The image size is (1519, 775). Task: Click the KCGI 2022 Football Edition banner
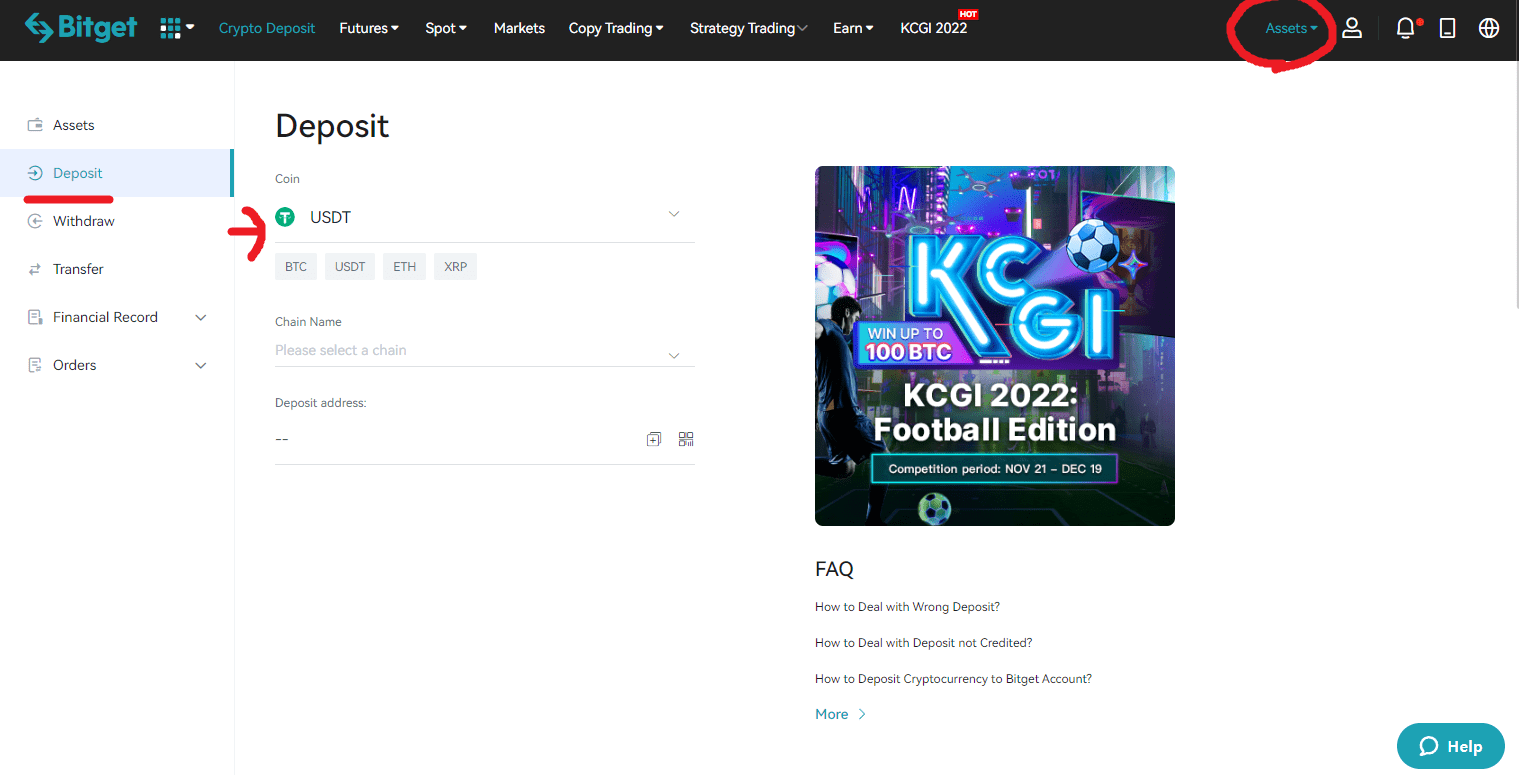(x=994, y=345)
